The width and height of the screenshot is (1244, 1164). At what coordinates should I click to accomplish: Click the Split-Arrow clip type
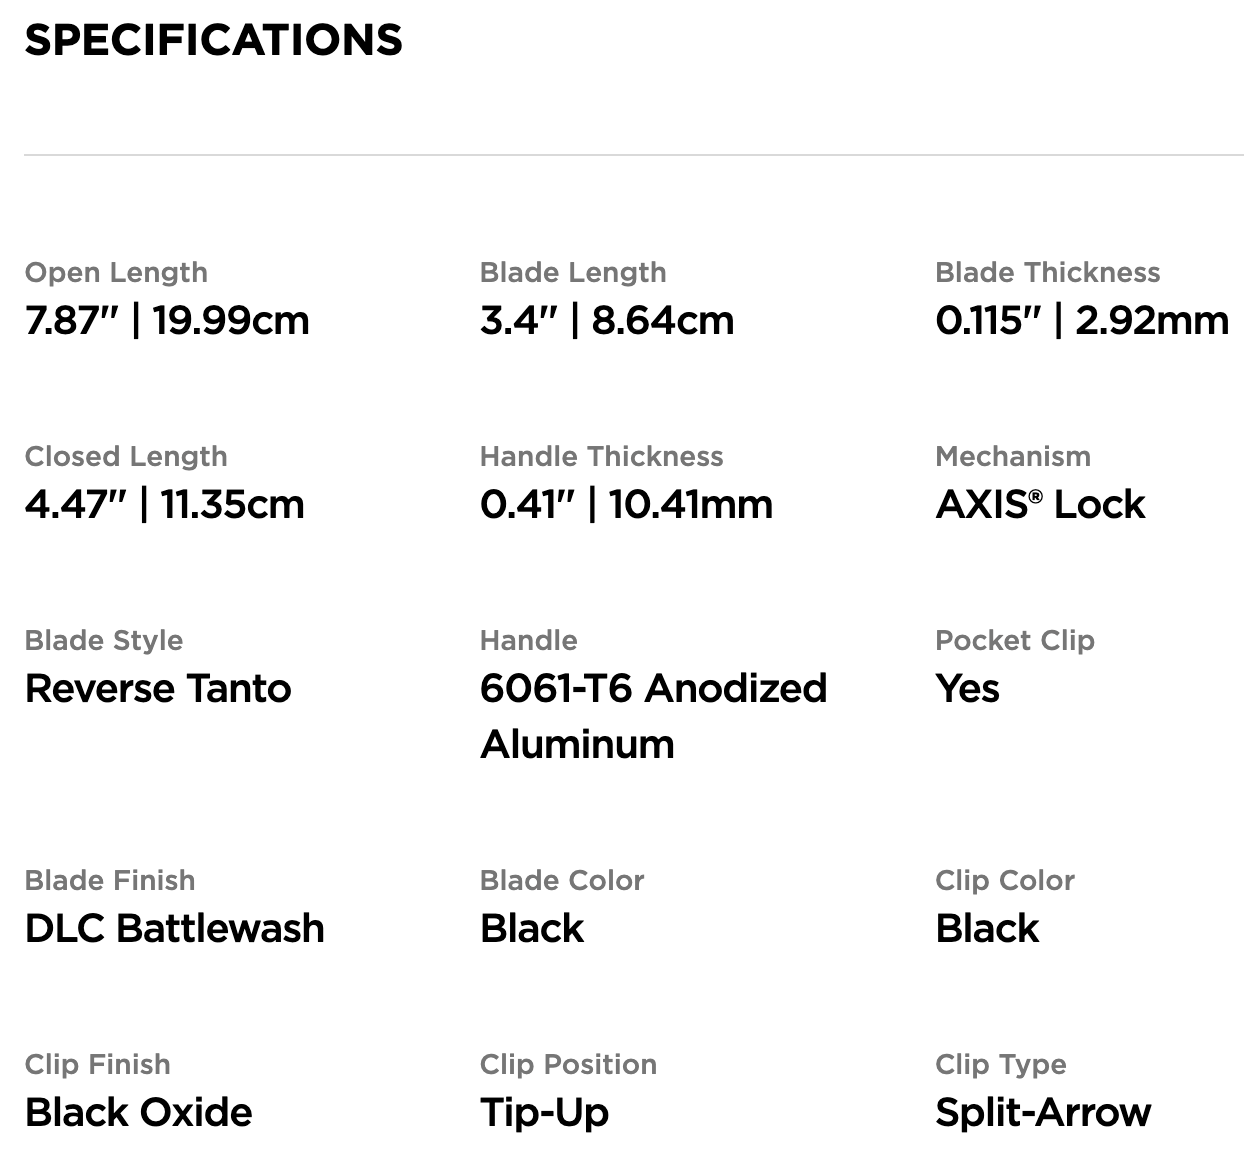1043,1113
